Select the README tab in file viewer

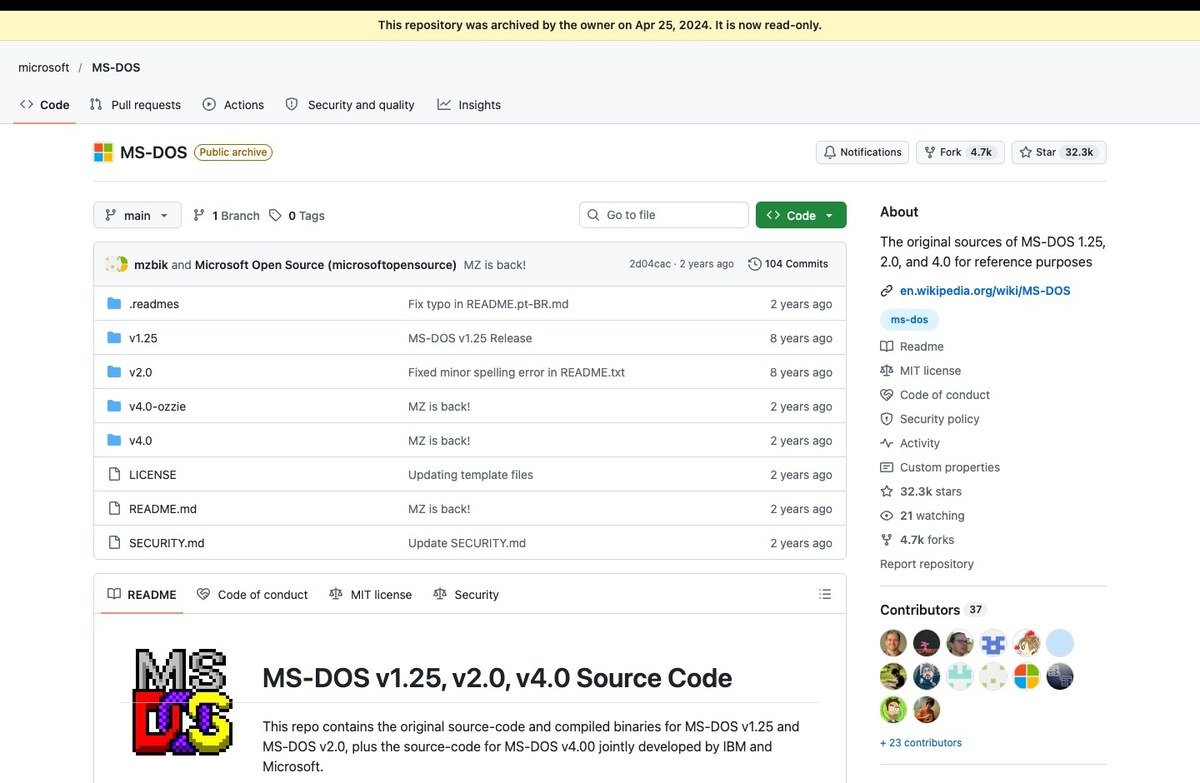[x=142, y=594]
